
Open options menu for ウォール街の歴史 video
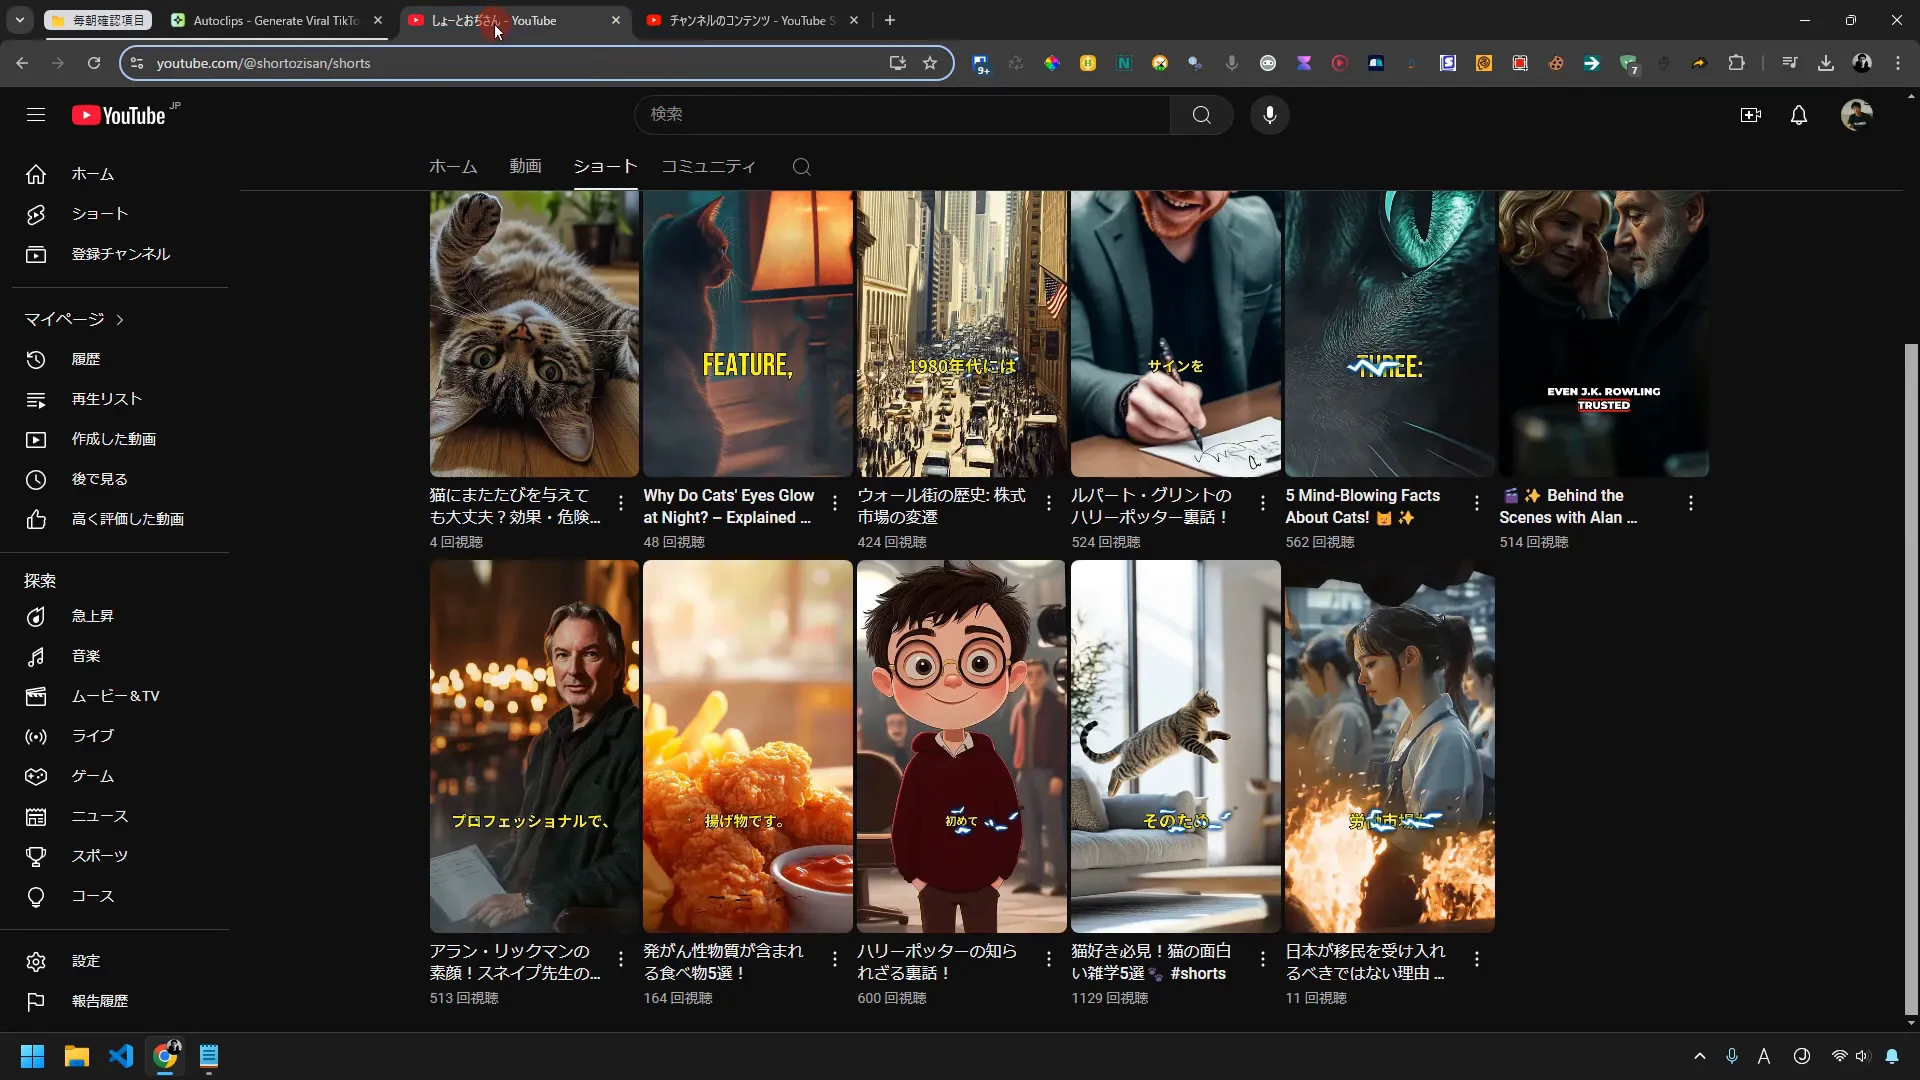1049,503
